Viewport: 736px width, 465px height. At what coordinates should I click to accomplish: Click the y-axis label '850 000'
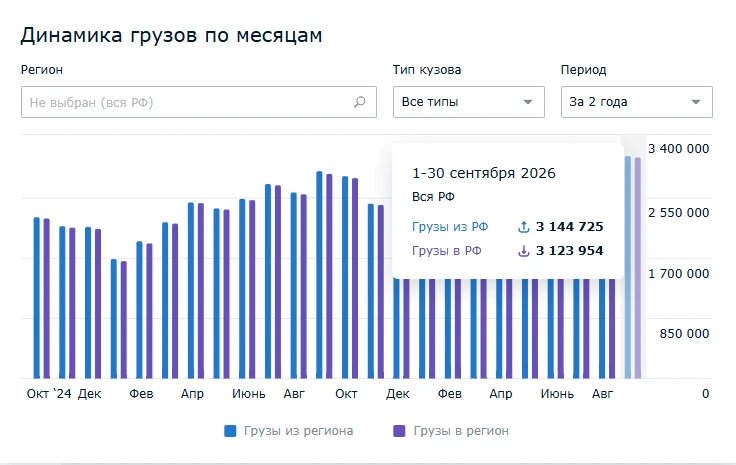pyautogui.click(x=684, y=334)
